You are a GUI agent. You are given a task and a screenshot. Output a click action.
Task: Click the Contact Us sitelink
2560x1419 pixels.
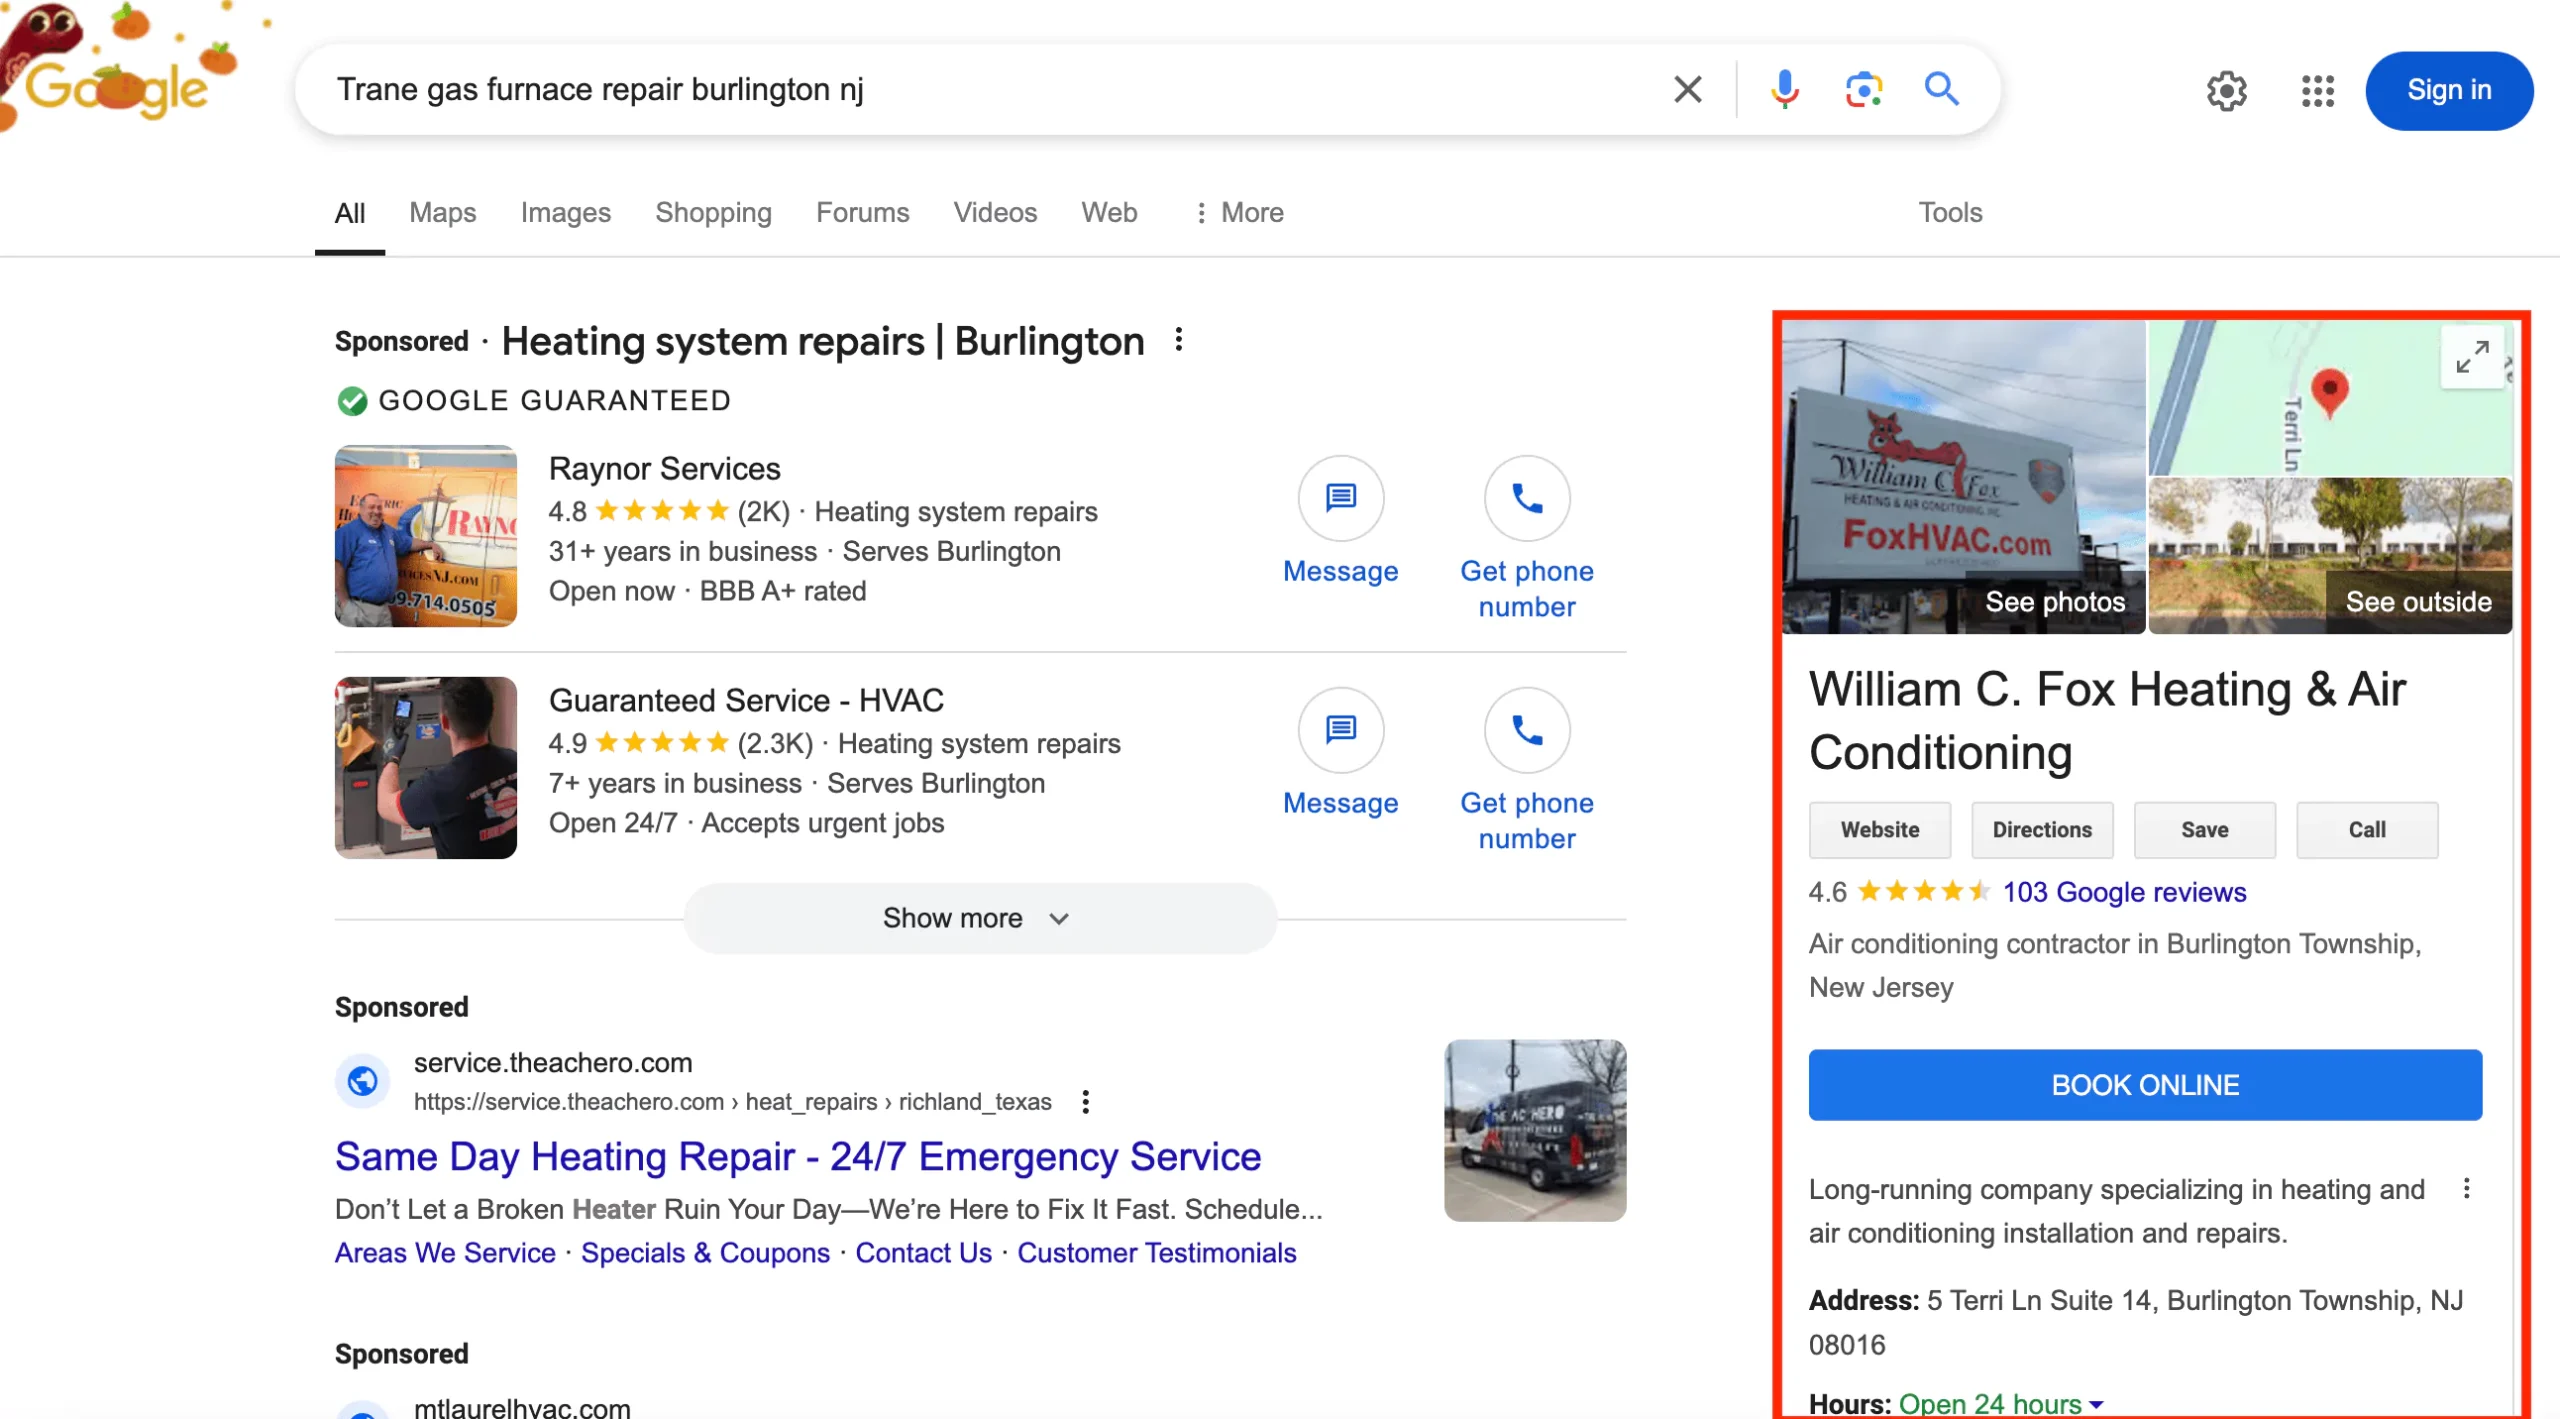click(923, 1252)
